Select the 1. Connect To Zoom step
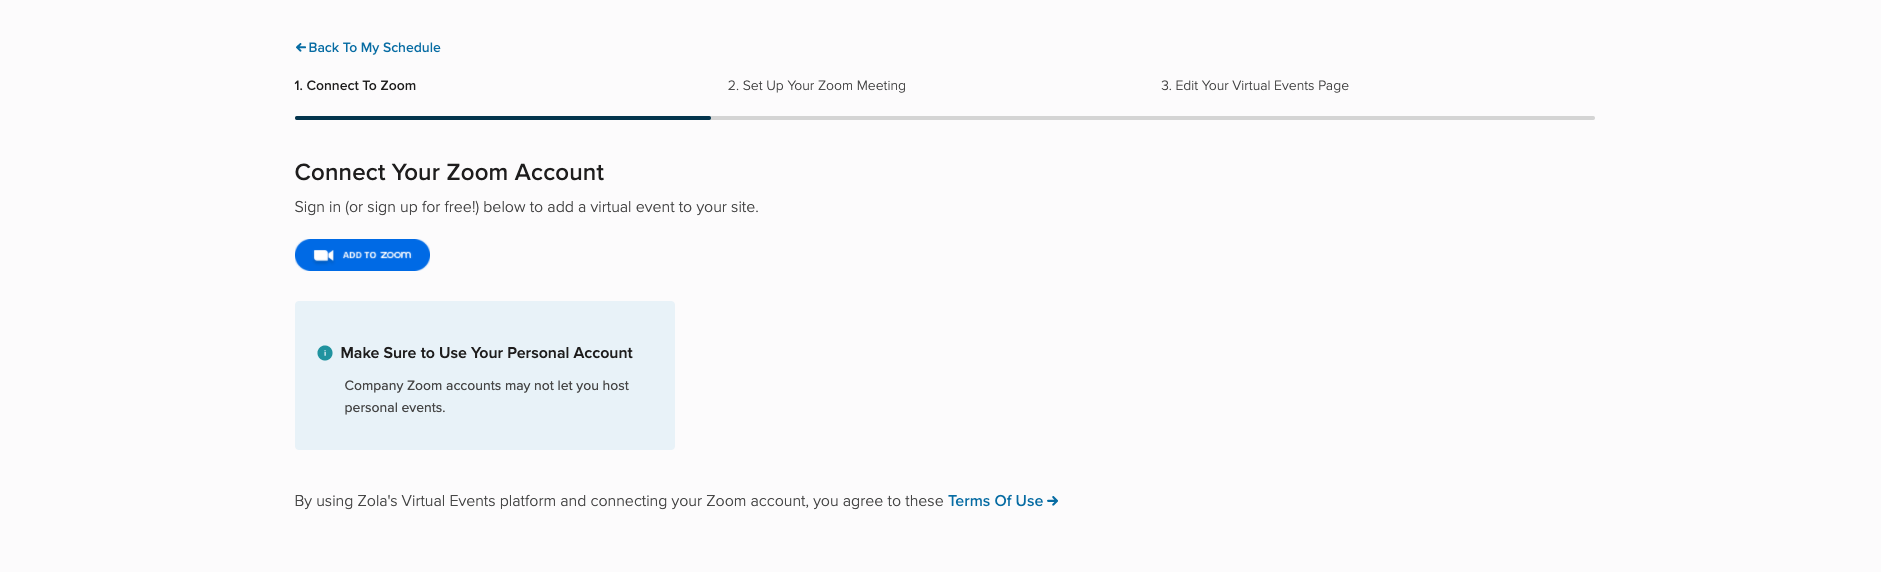Image resolution: width=1881 pixels, height=572 pixels. point(355,86)
